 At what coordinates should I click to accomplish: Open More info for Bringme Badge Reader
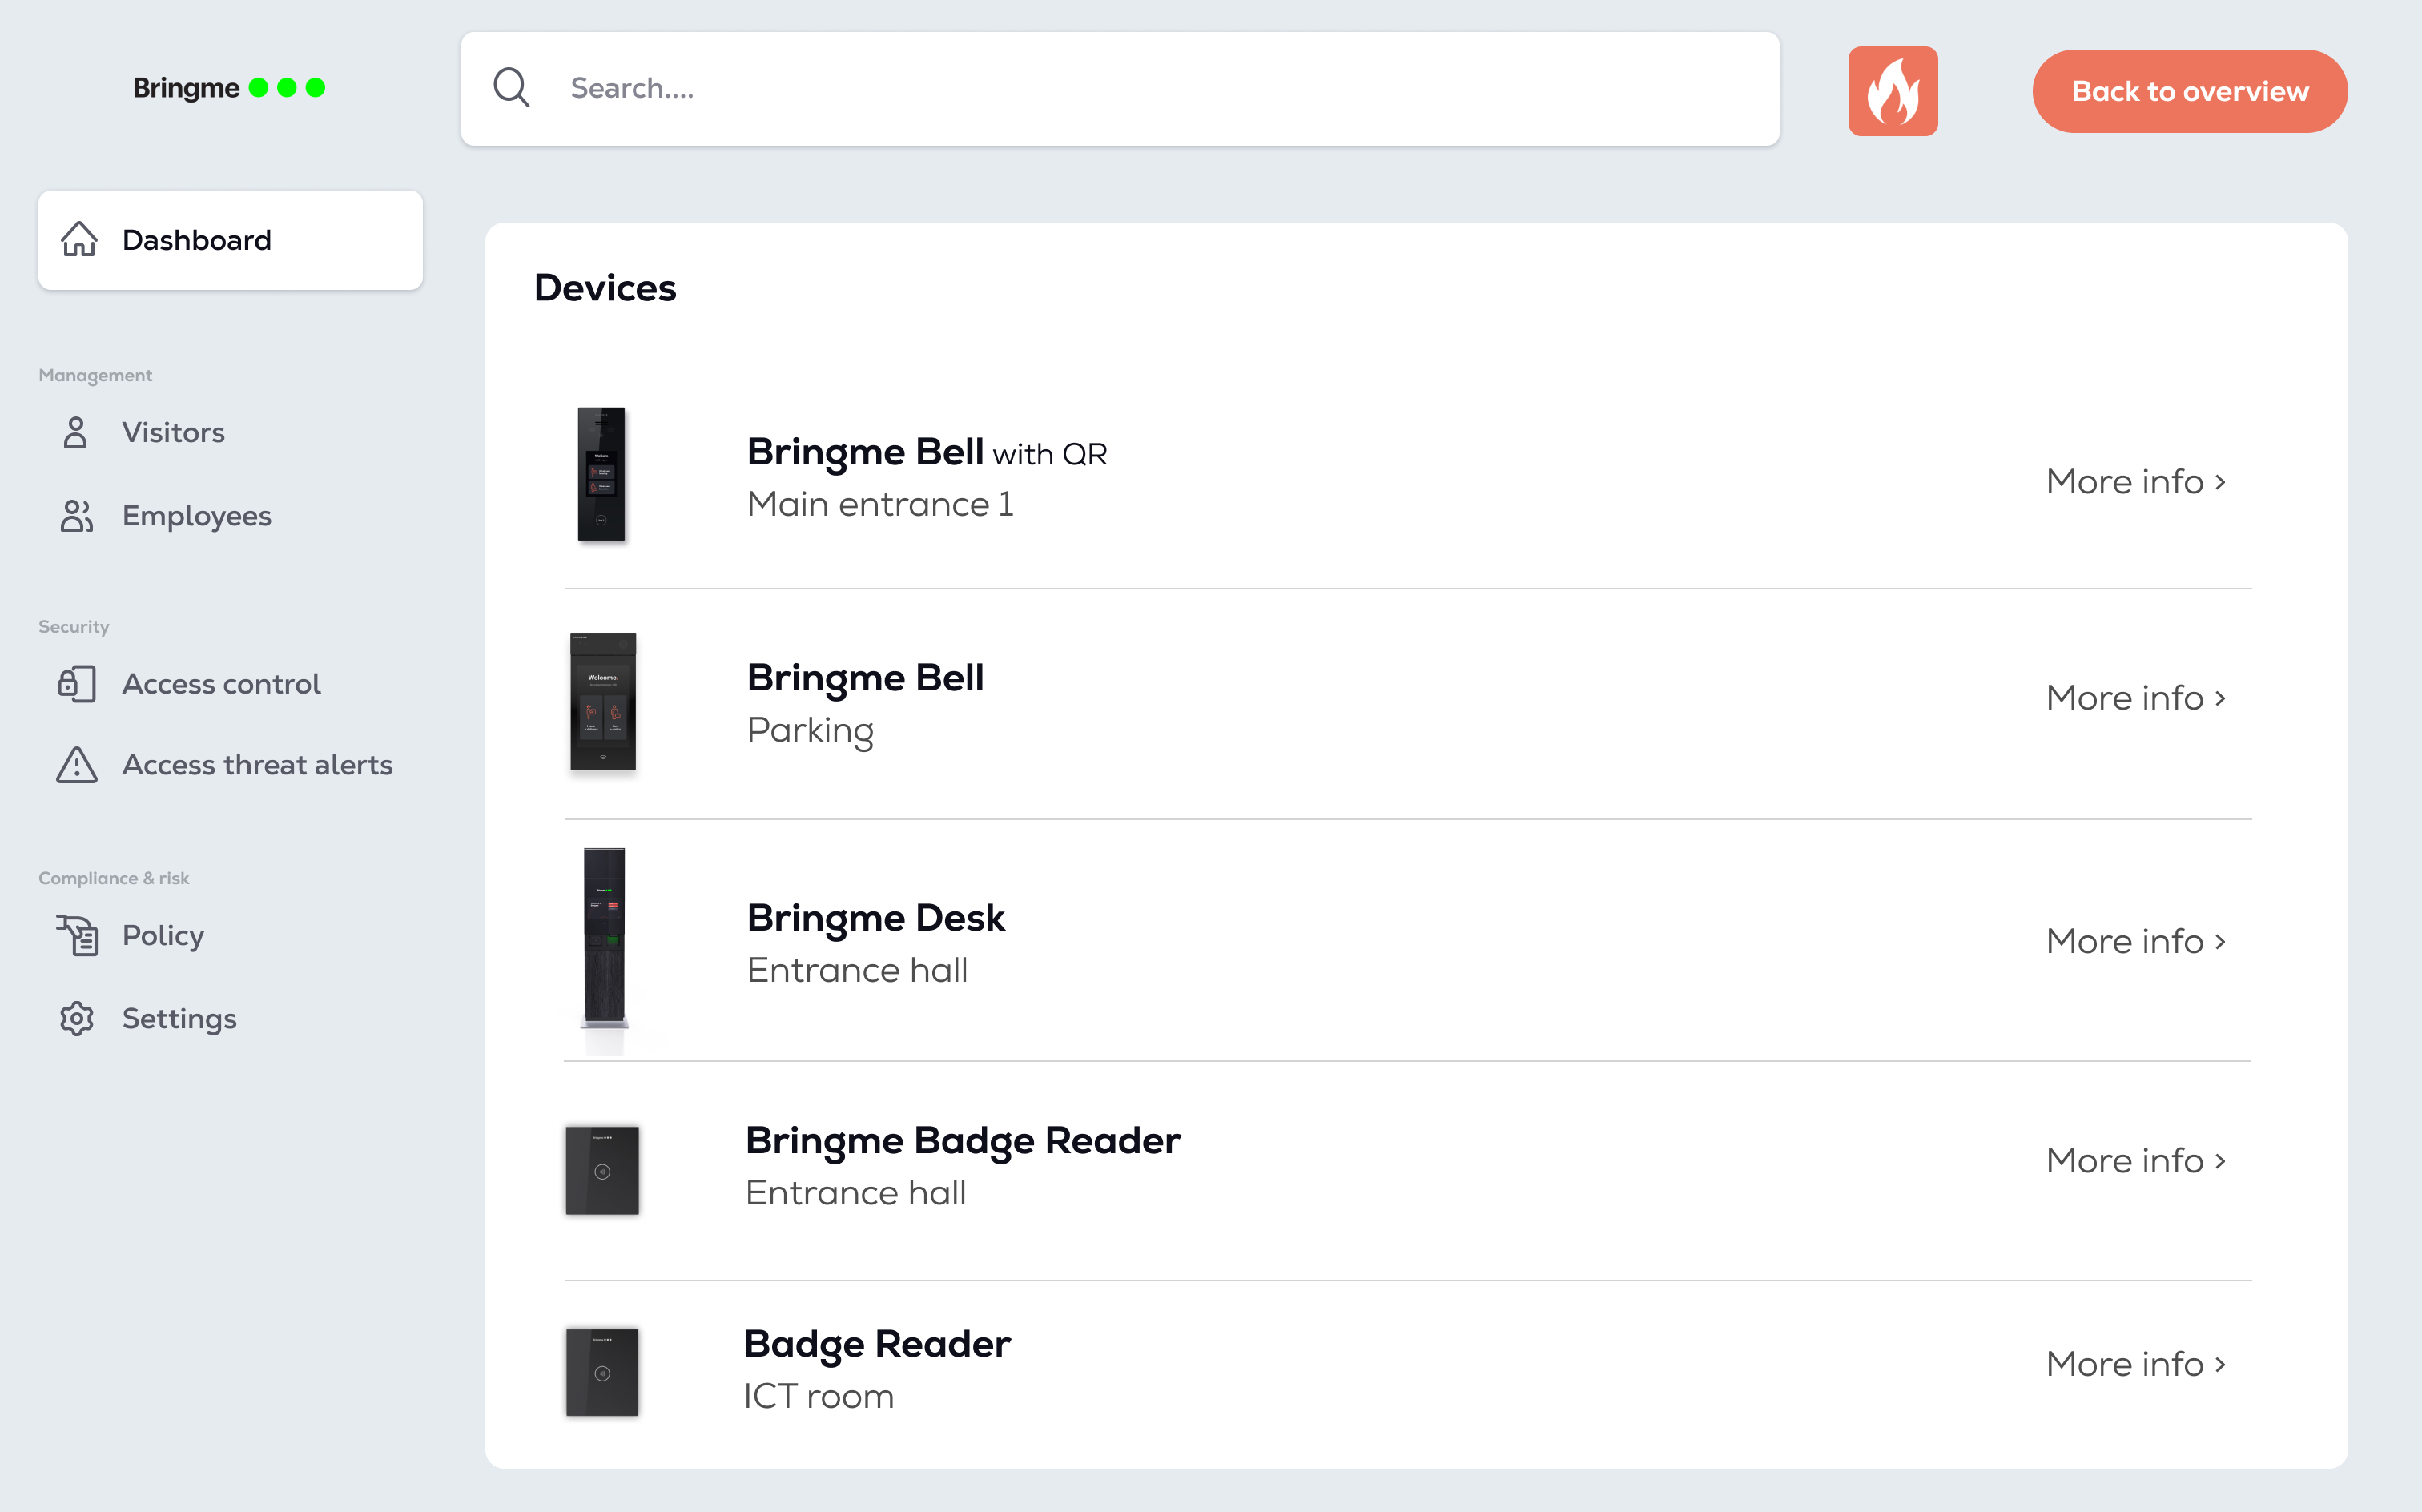click(x=2136, y=1161)
